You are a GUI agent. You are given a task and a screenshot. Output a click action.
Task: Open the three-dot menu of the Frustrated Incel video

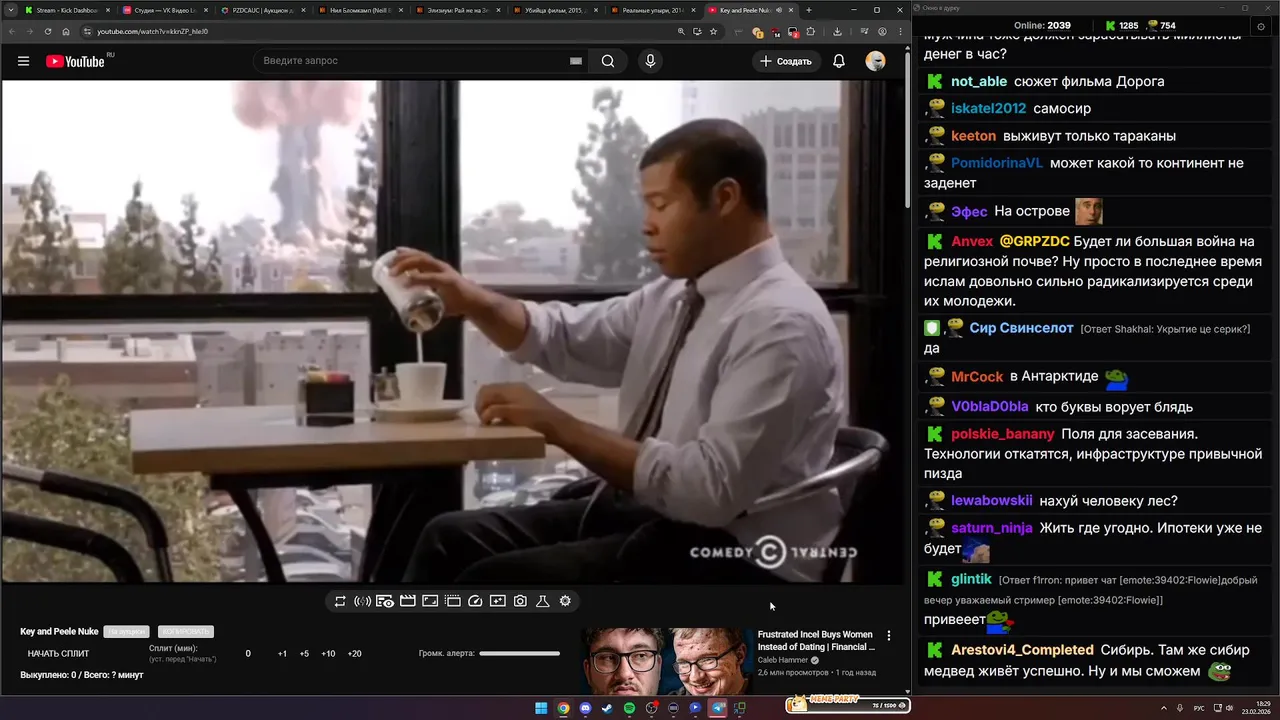click(x=889, y=635)
